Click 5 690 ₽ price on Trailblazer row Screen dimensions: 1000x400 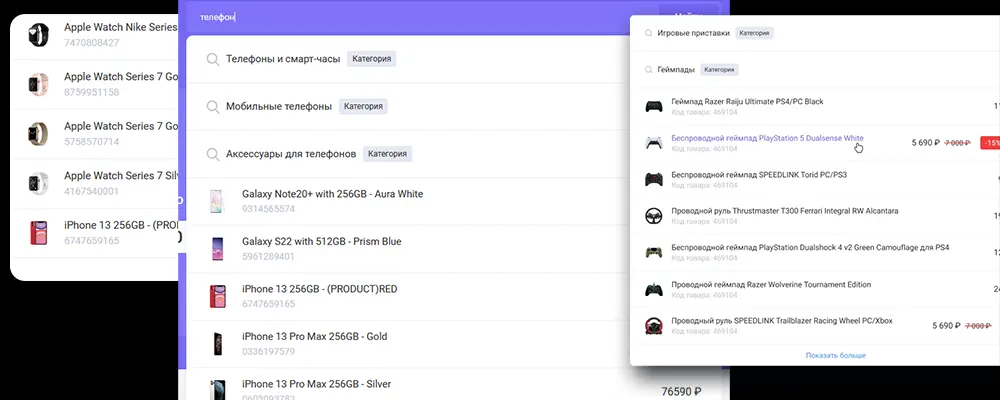click(945, 325)
